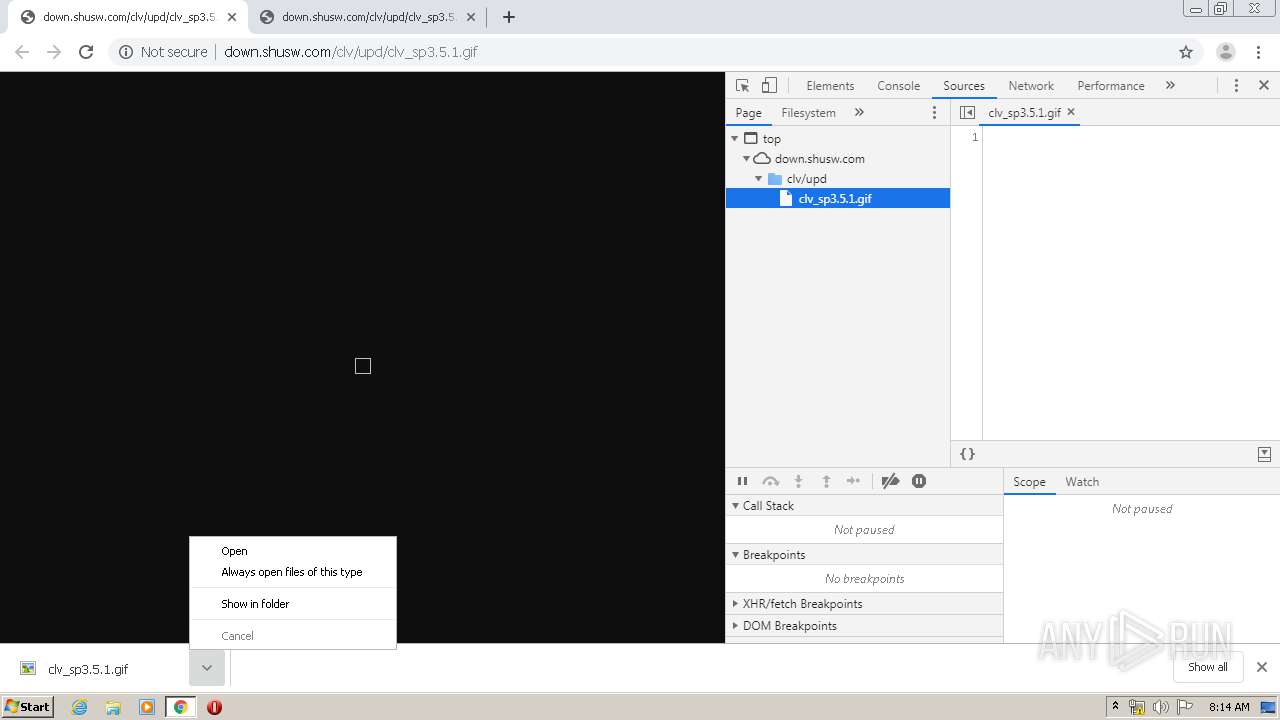Close the first browser tab

pyautogui.click(x=232, y=17)
